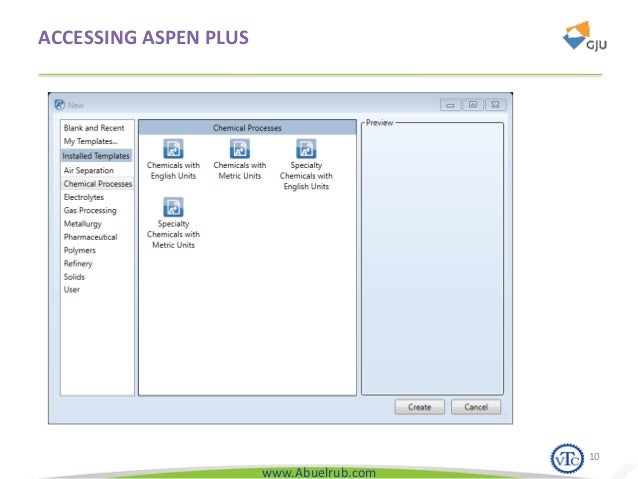Minimize the New dialog window
This screenshot has width=638, height=479.
450,105
